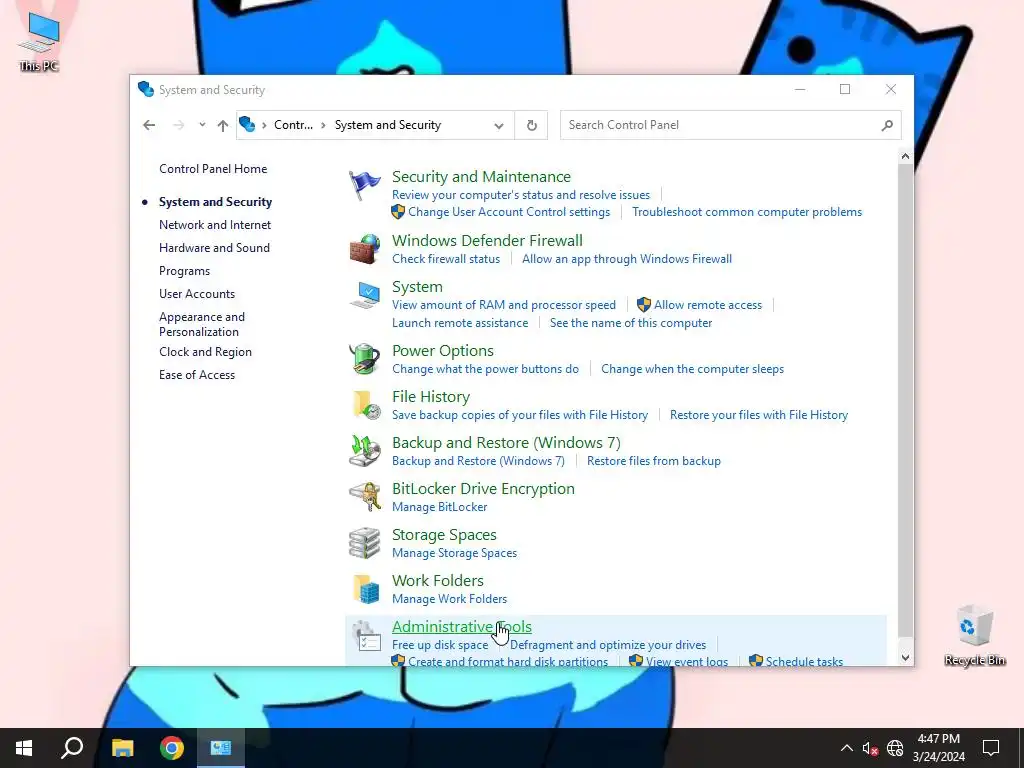Click the BitLocker Drive Encryption key icon

pos(364,496)
